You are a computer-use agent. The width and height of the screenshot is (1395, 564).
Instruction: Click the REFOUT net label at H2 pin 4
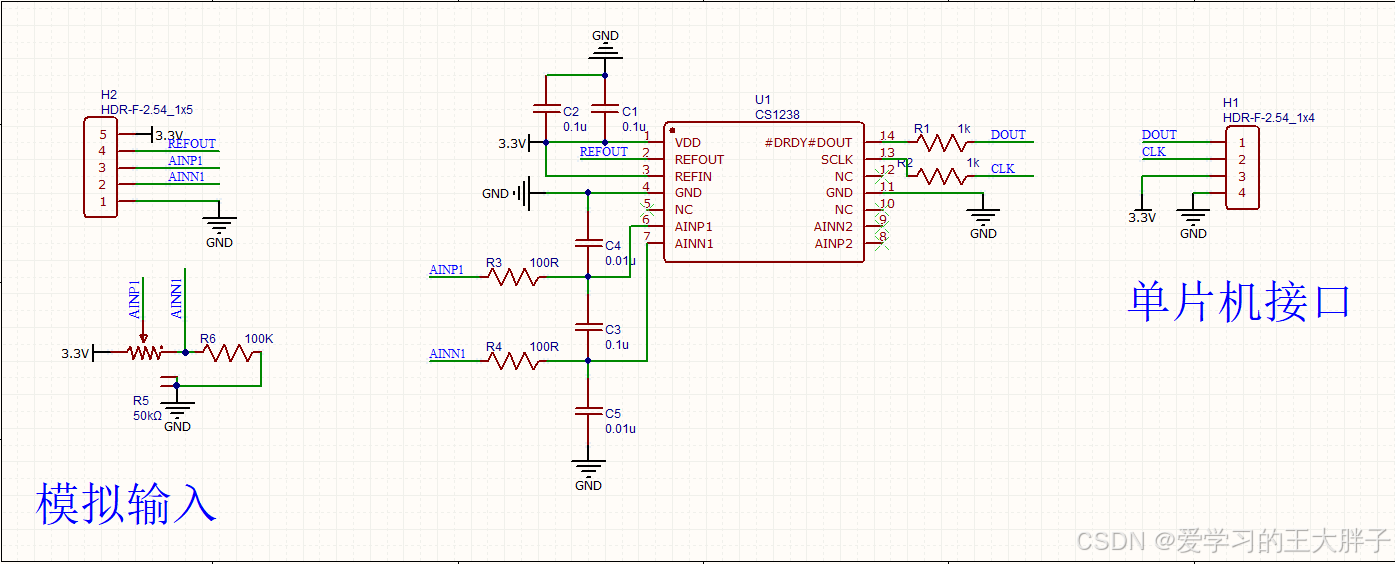point(192,144)
